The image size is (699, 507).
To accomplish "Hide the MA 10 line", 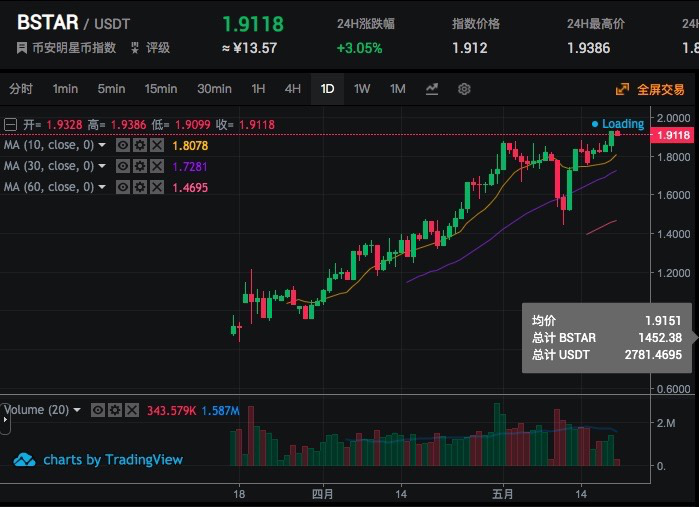I will pyautogui.click(x=123, y=145).
